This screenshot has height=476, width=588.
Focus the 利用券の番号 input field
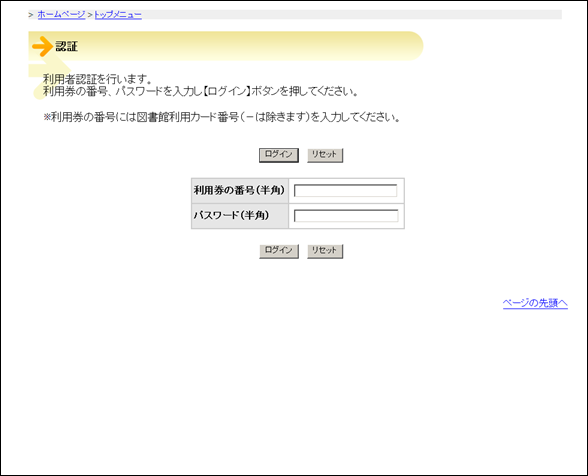pyautogui.click(x=345, y=191)
